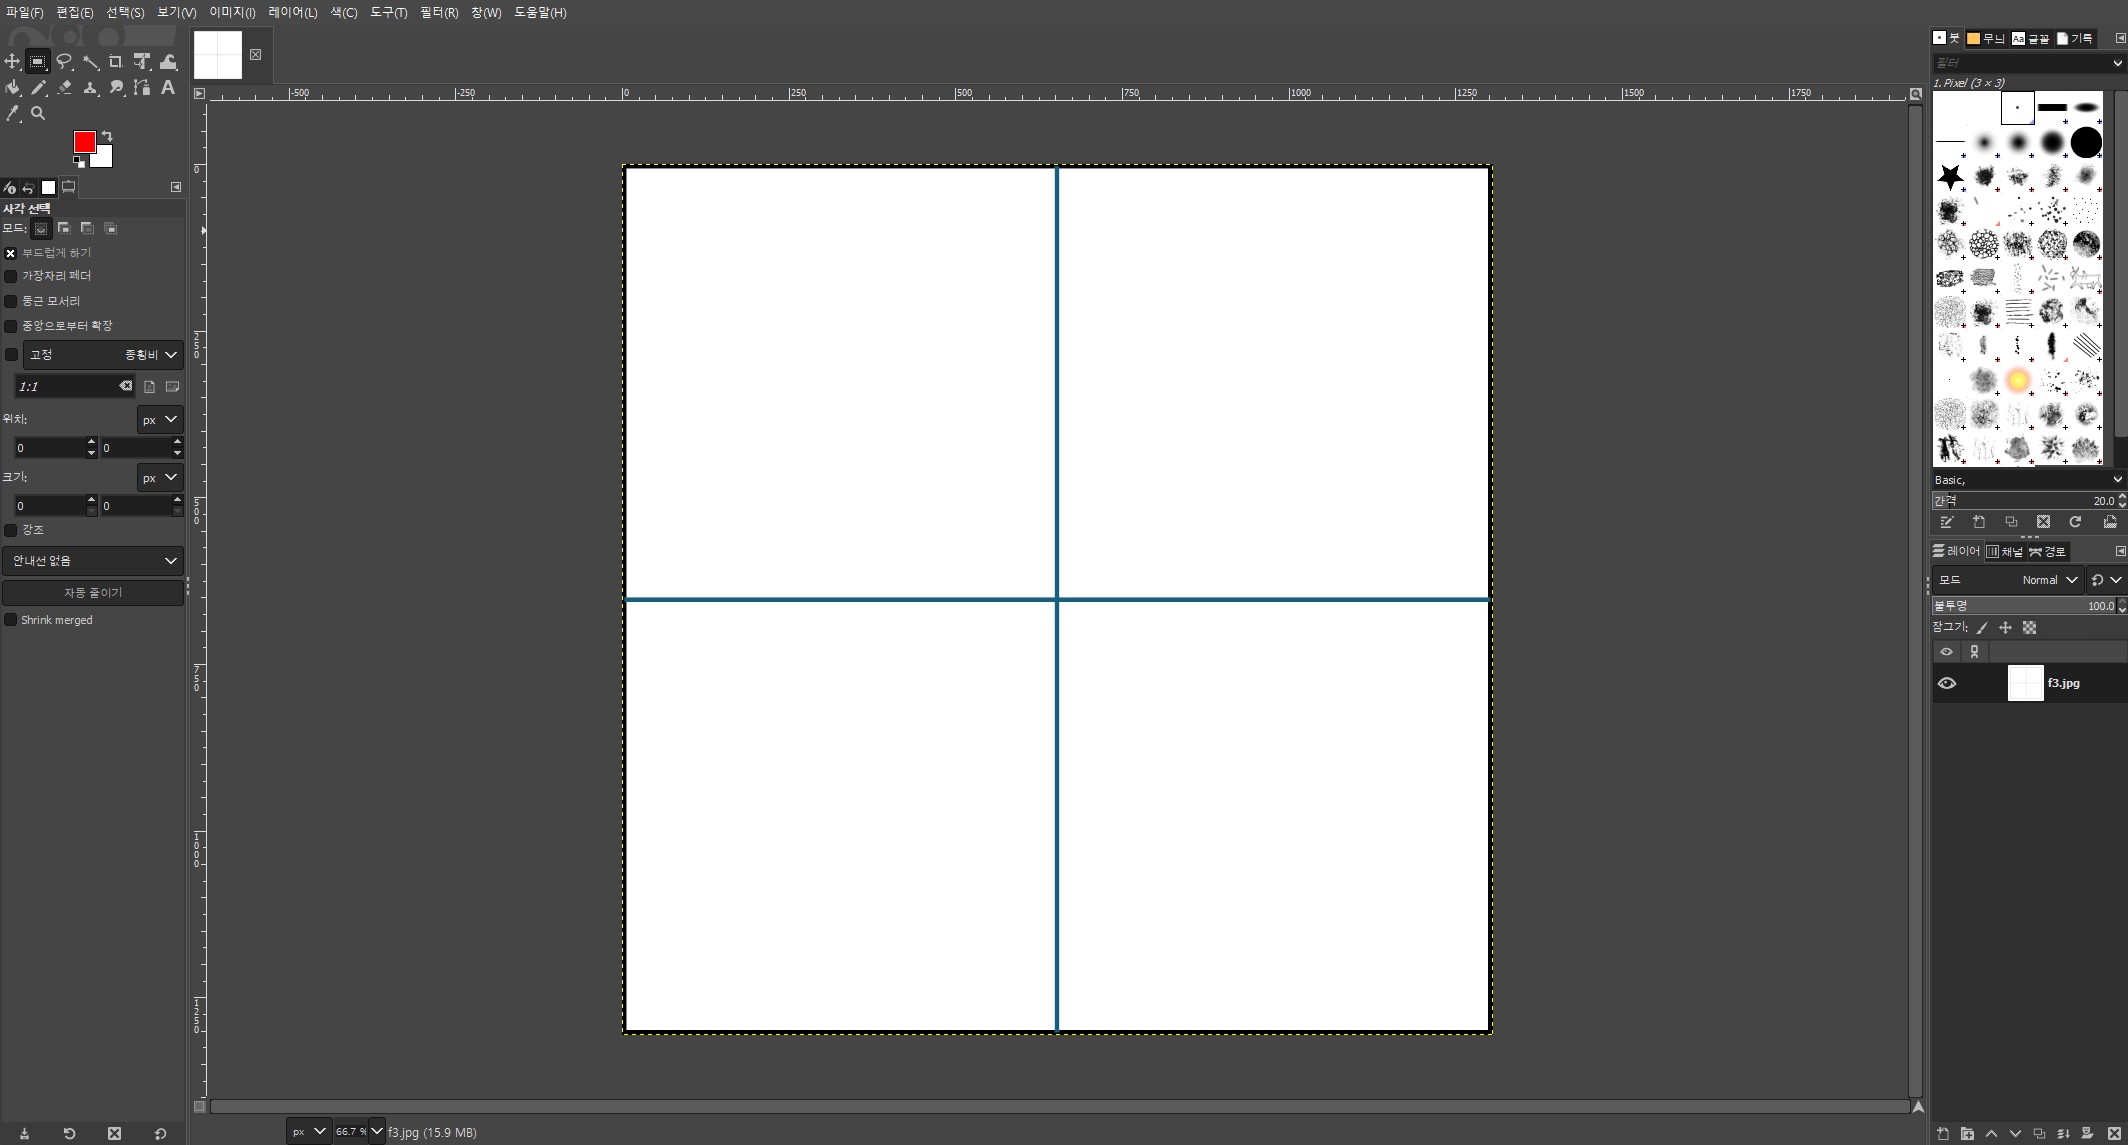The width and height of the screenshot is (2128, 1145).
Task: Open the 필터(R) menu
Action: pyautogui.click(x=439, y=12)
